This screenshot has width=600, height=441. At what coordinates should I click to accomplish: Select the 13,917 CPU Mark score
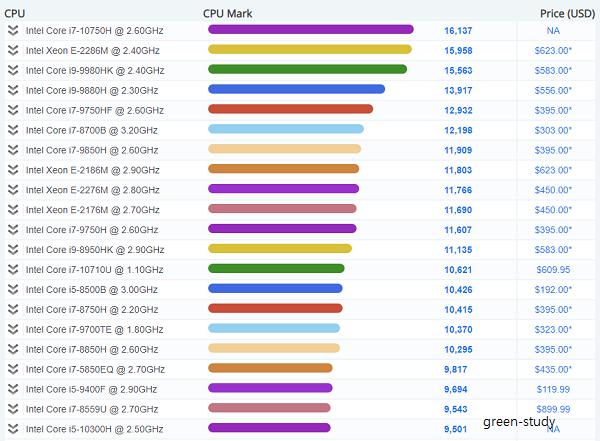(x=458, y=90)
